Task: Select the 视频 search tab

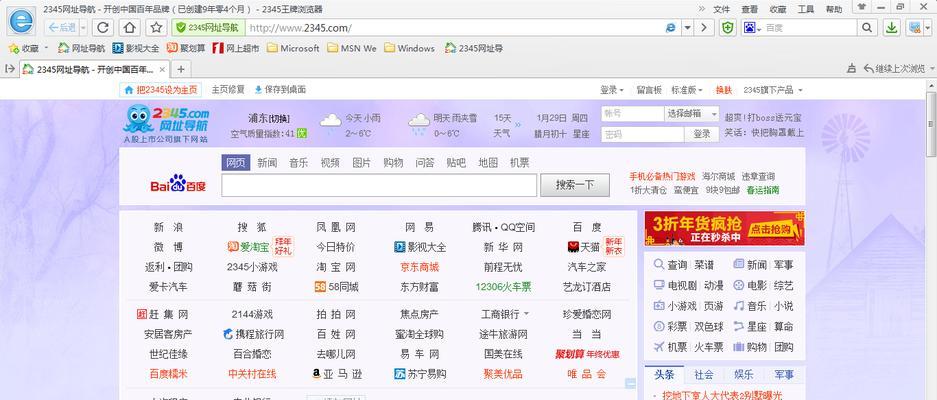Action: (330, 163)
